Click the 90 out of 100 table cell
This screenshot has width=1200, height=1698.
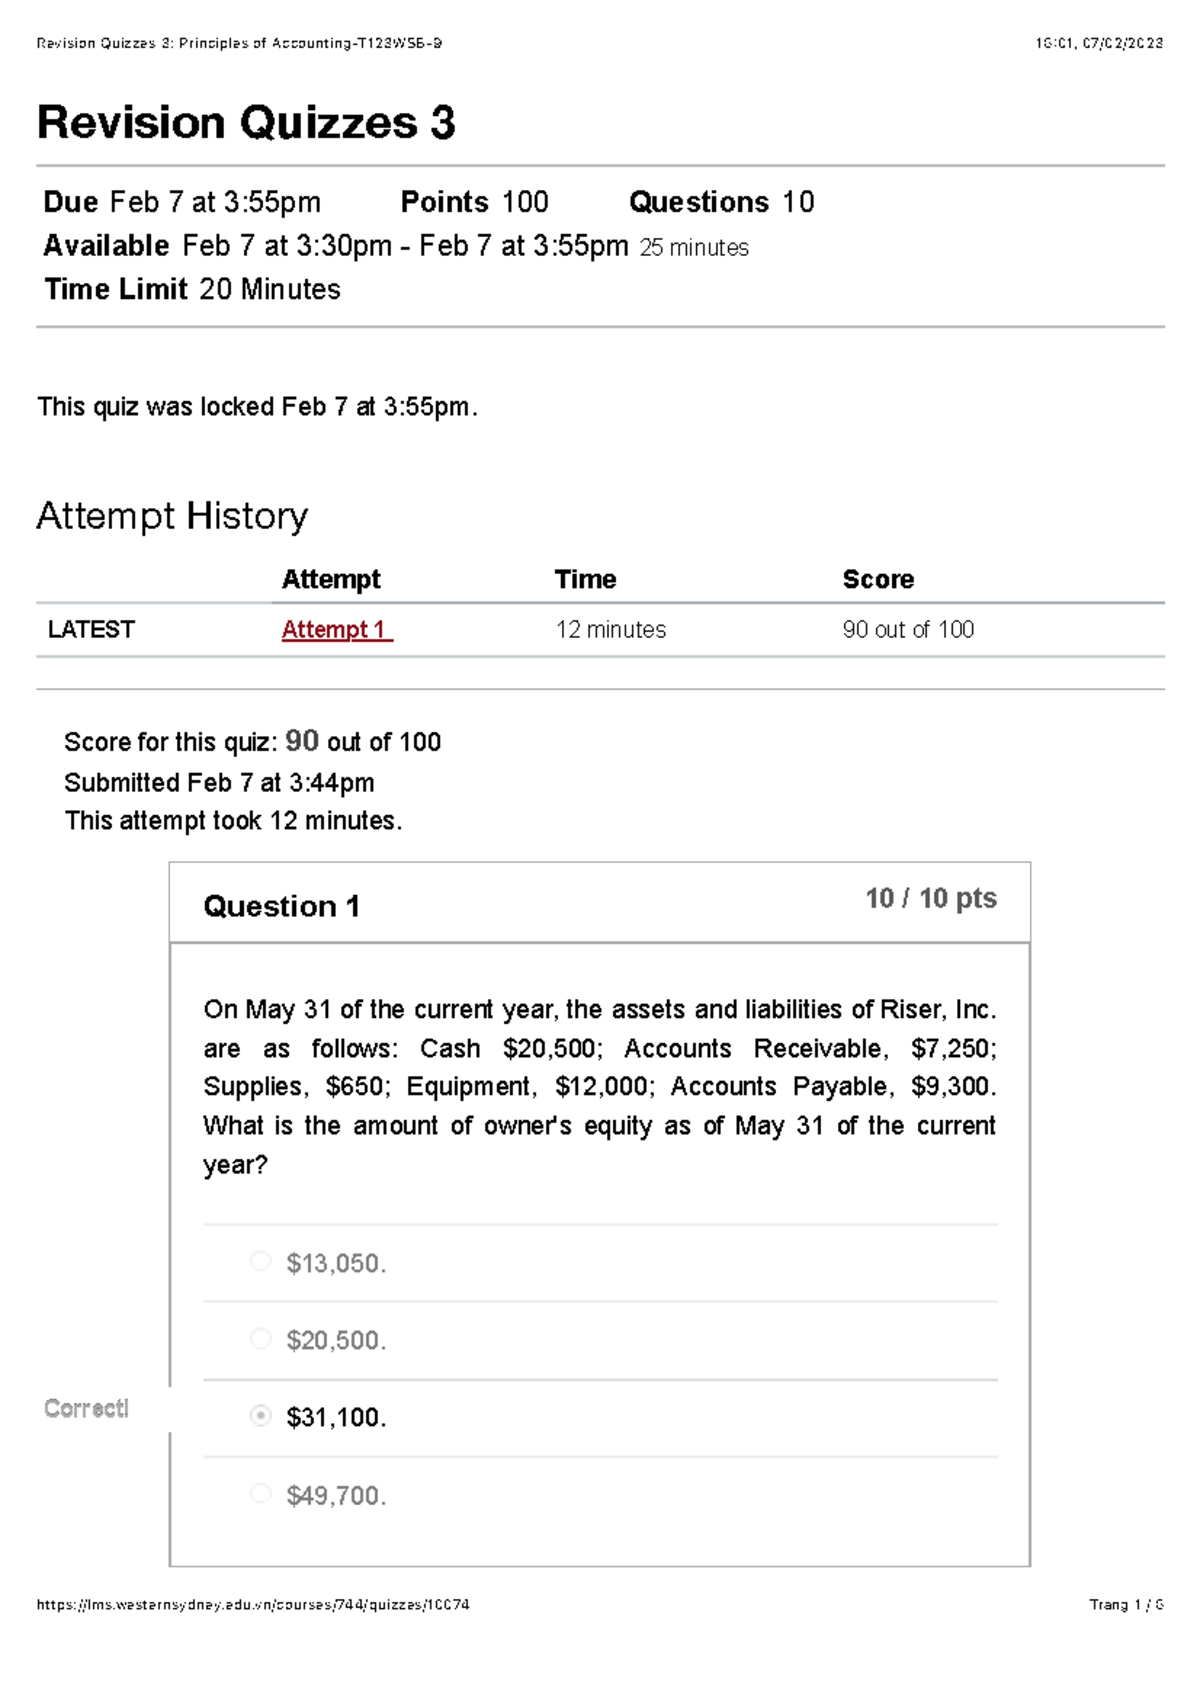coord(908,630)
